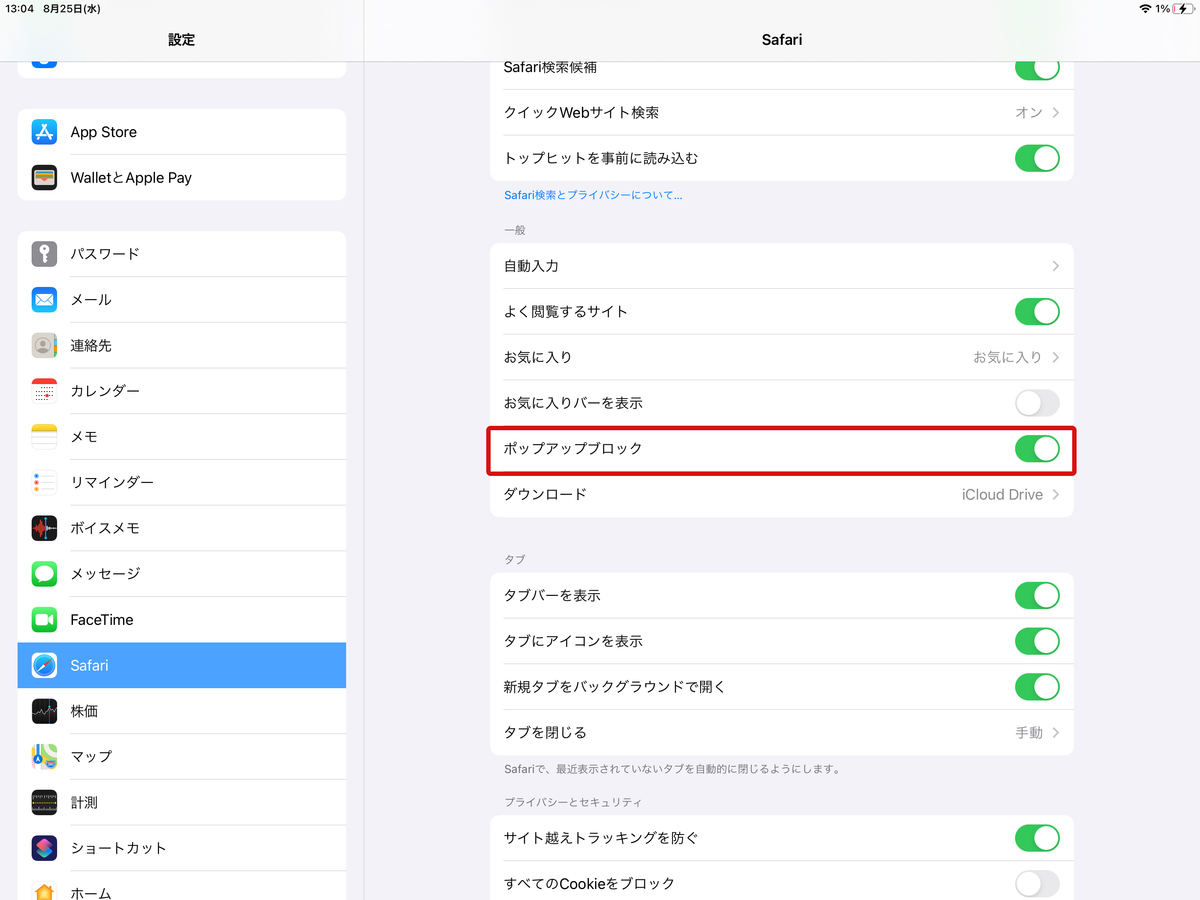Select 株価 in sidebar
The image size is (1200, 900).
tap(182, 711)
